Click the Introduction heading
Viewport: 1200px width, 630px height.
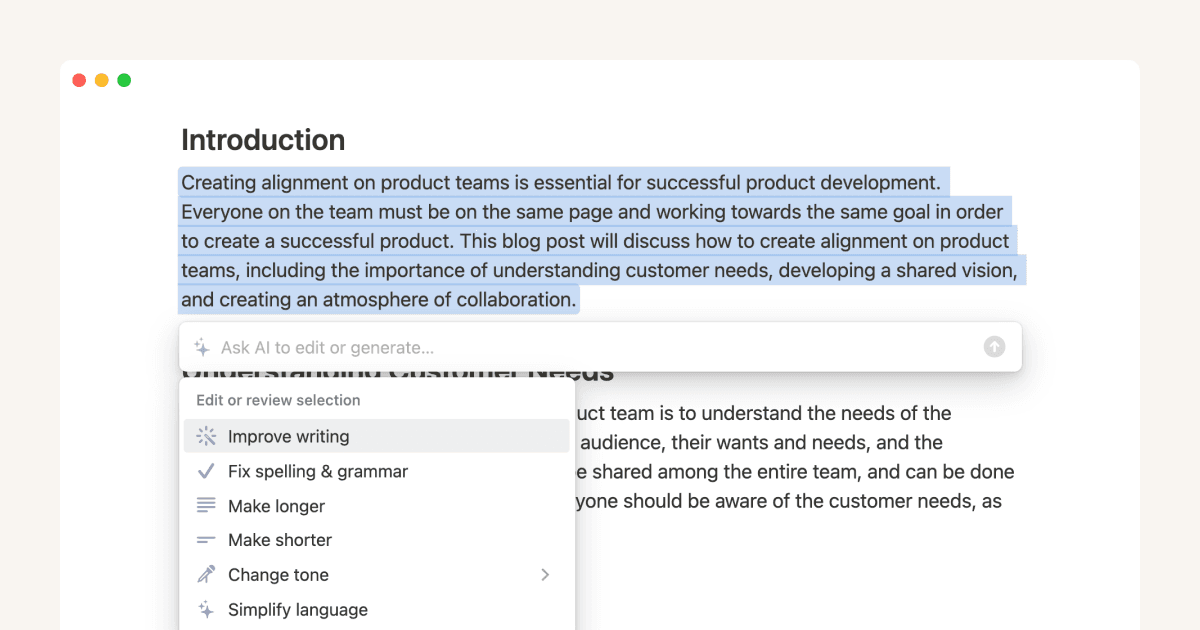262,140
